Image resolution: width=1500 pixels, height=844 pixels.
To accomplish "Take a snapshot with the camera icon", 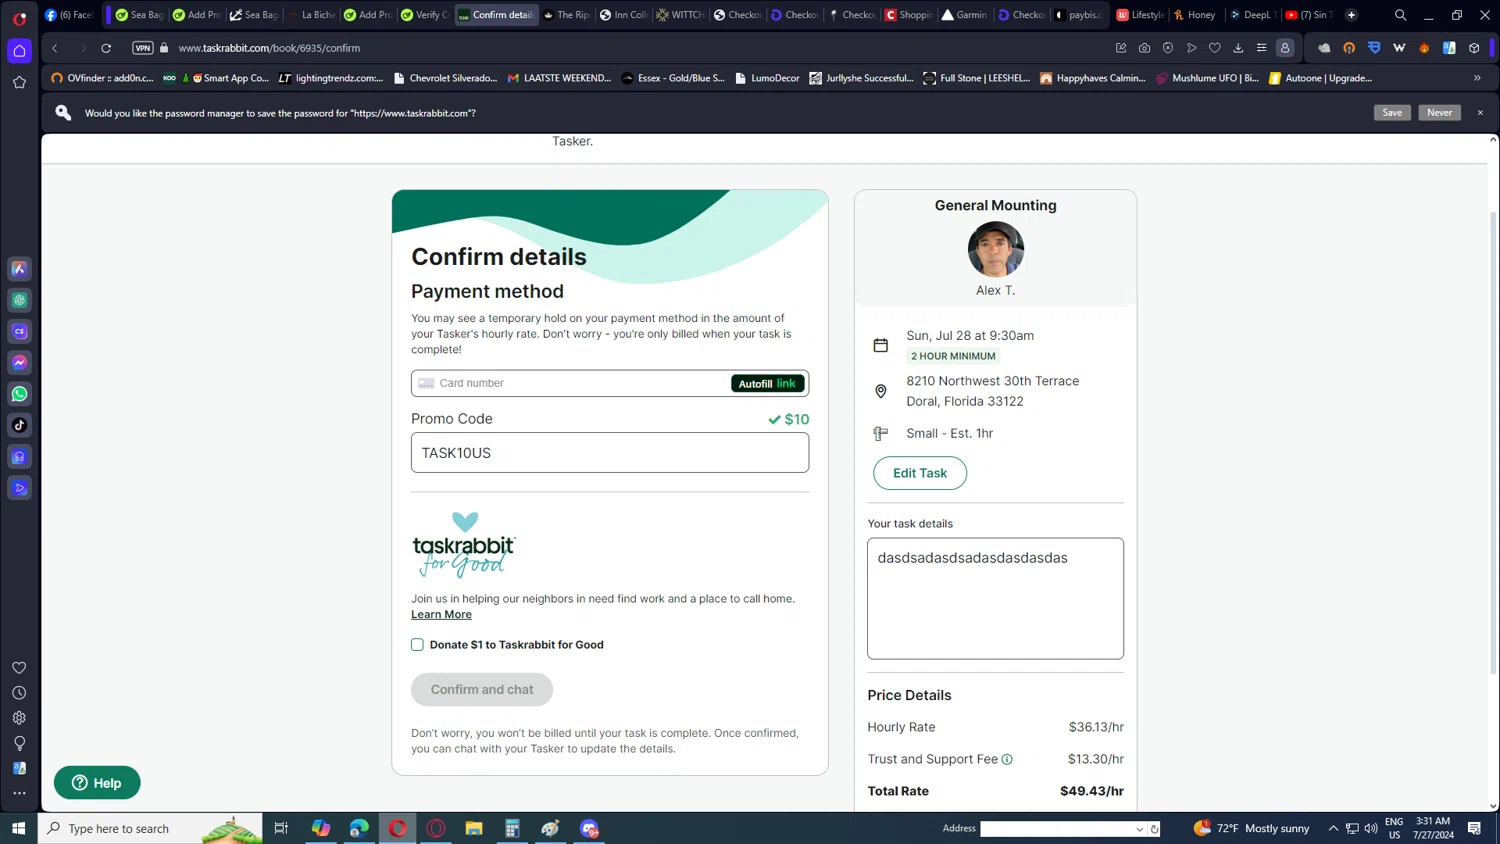I will (1144, 48).
